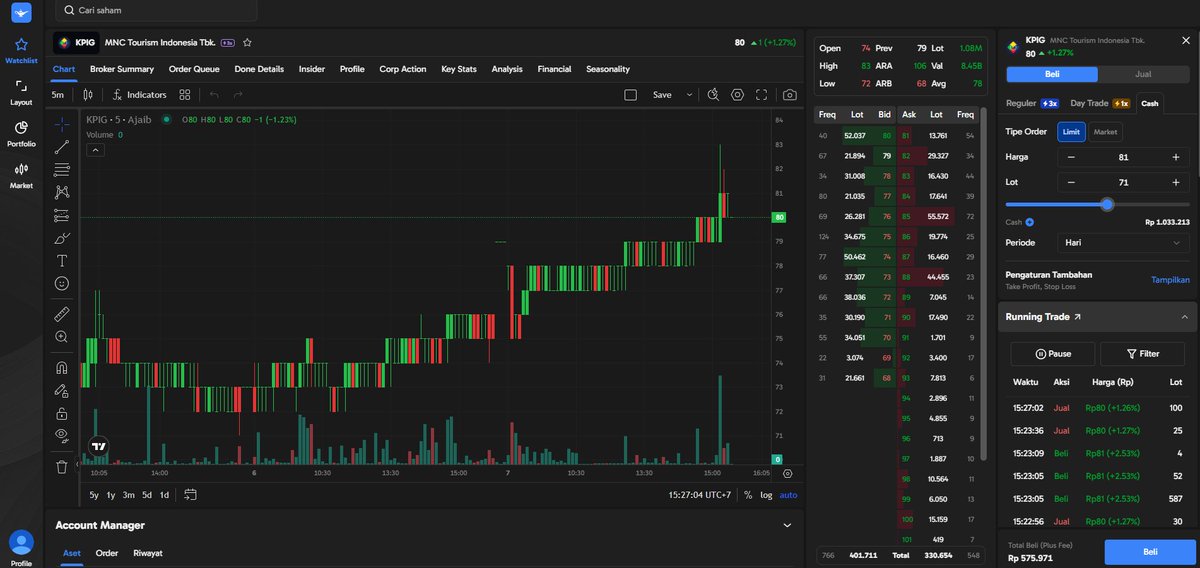Toggle lock all drawings
The image size is (1200, 568).
coord(62,412)
